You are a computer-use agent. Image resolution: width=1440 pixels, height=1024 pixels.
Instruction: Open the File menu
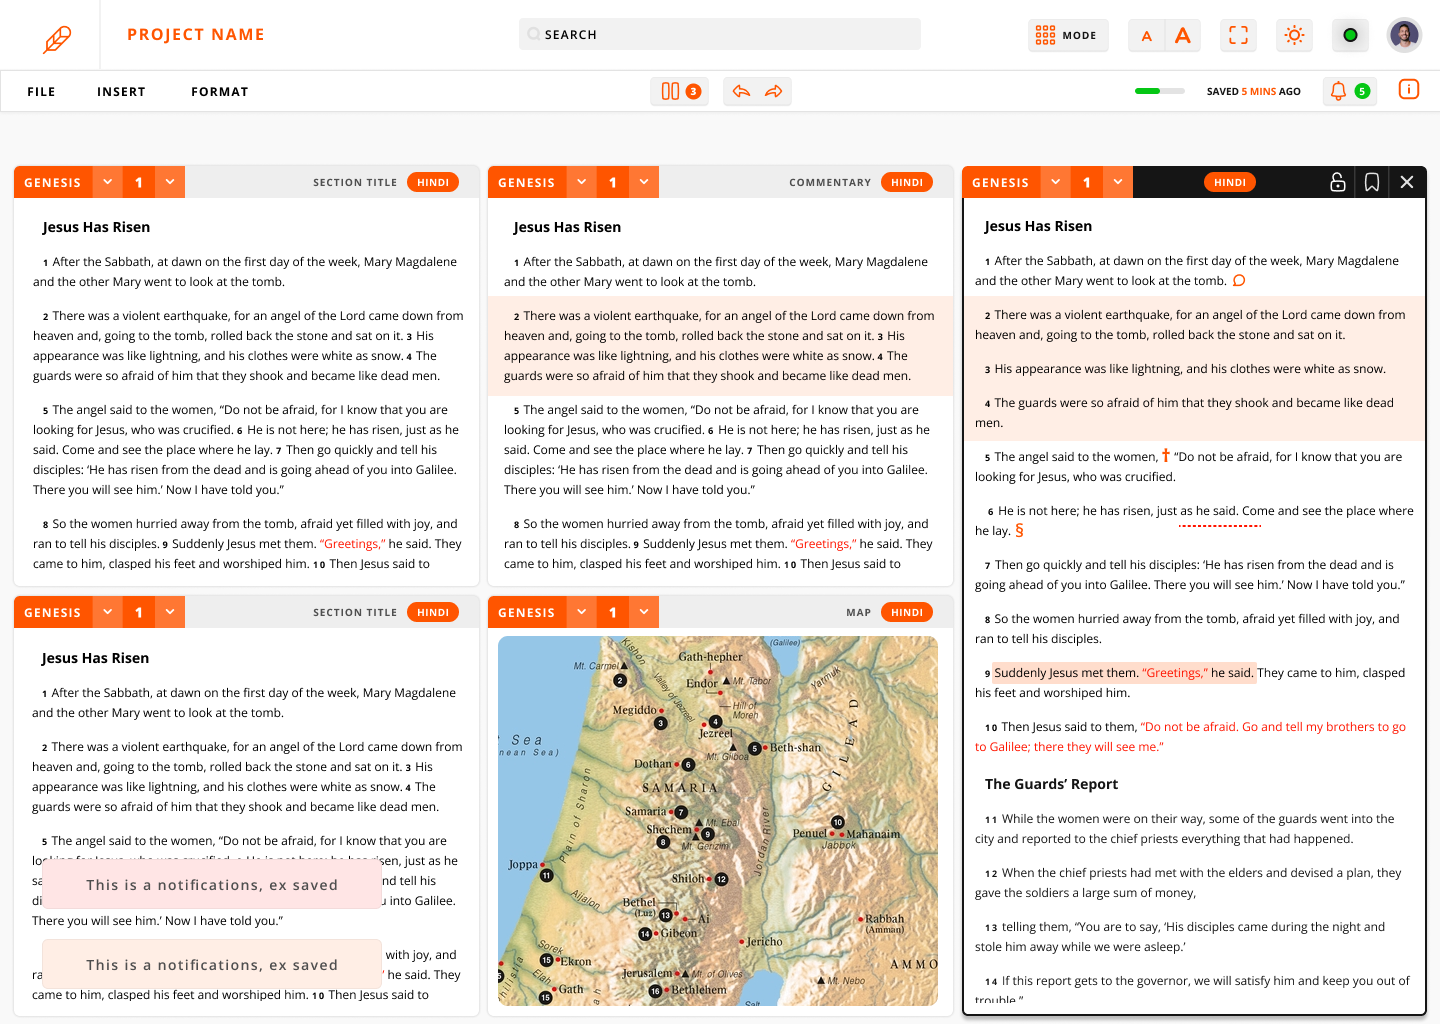tap(41, 92)
